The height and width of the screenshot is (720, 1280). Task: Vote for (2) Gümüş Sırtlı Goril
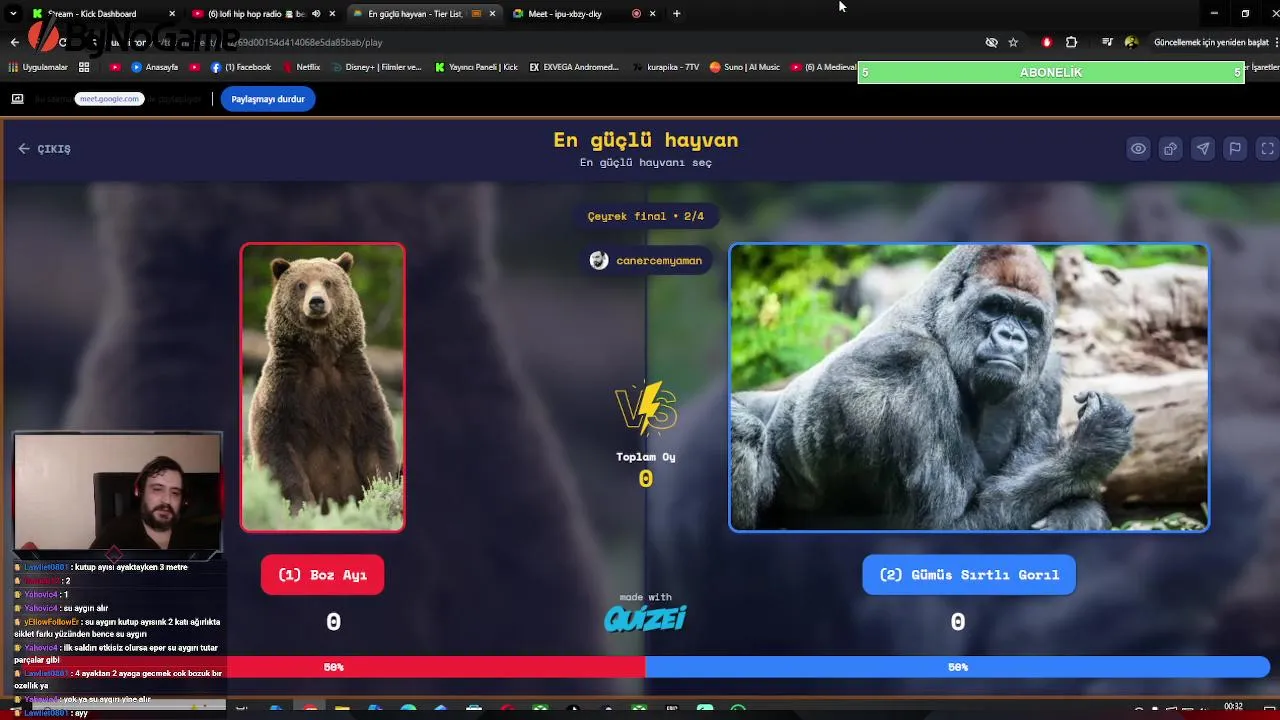coord(969,575)
